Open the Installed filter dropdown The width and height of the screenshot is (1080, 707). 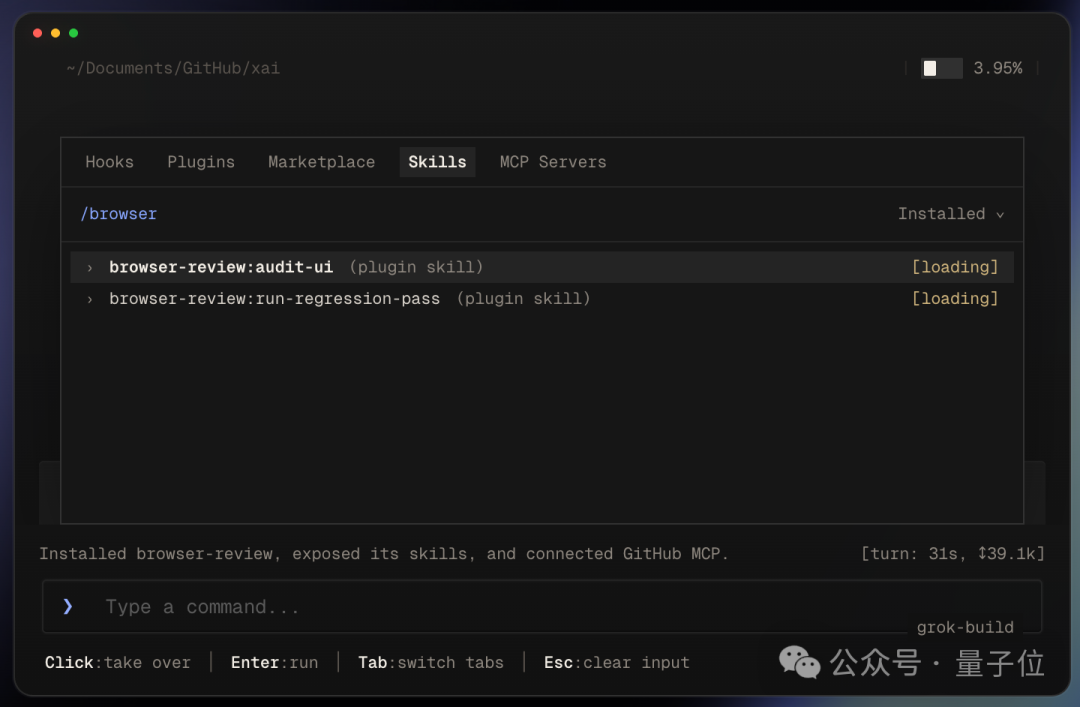[x=951, y=214]
